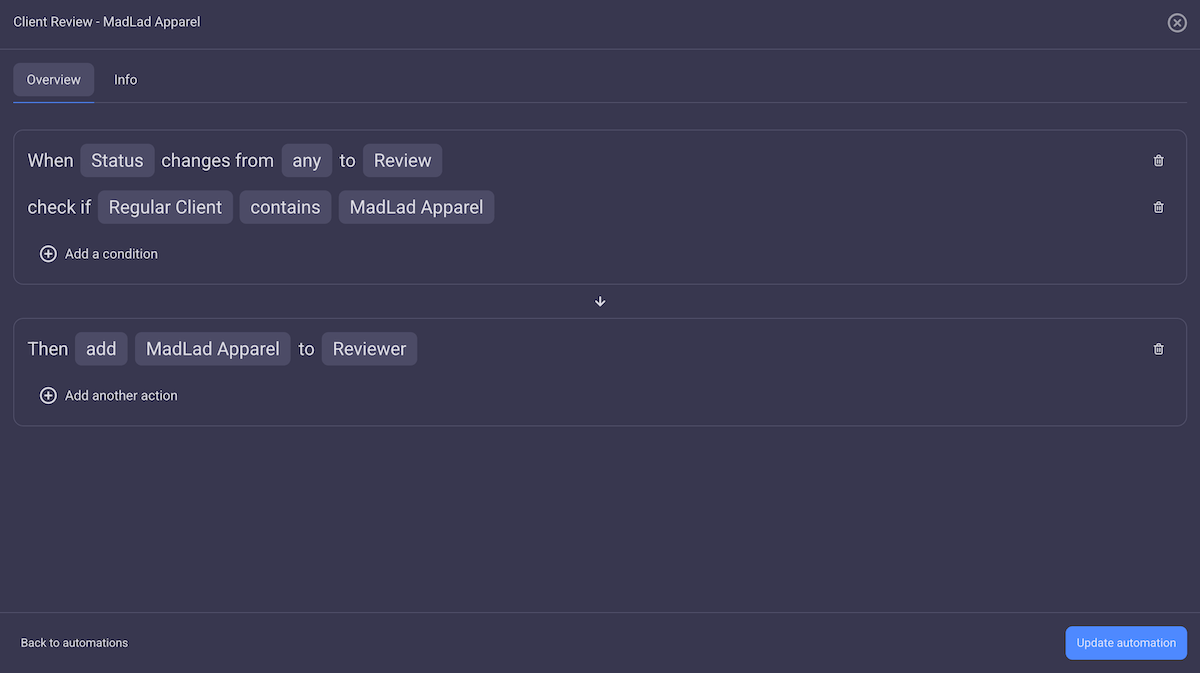Click the arrow between trigger and action blocks

[600, 301]
